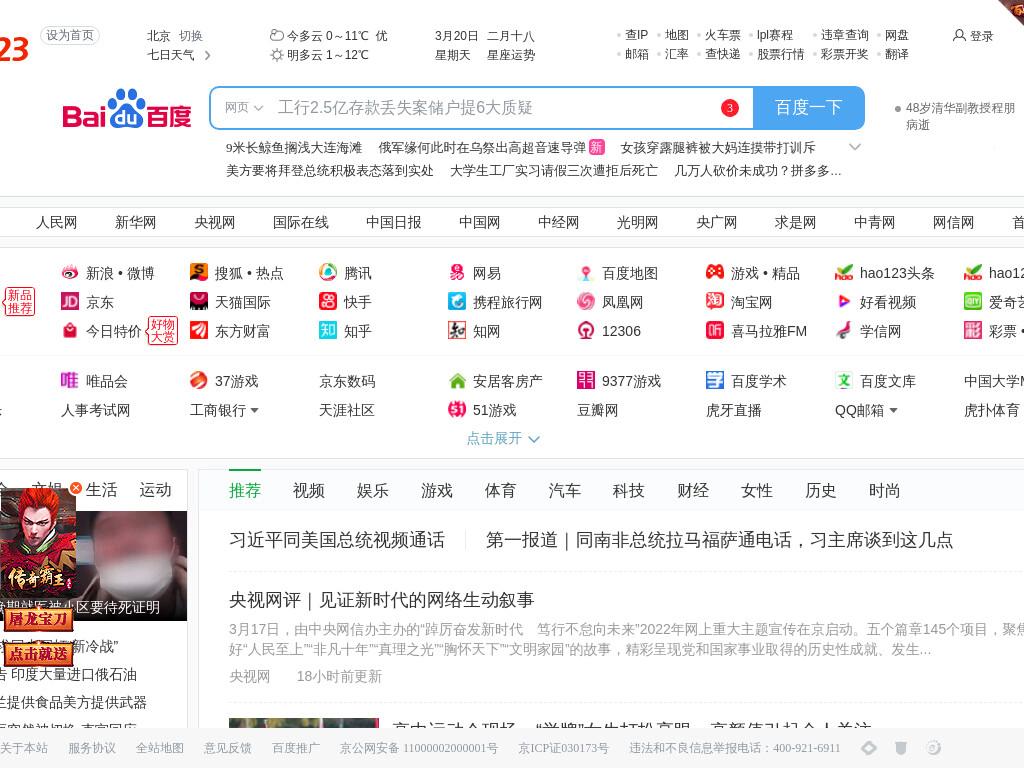Click 设为首页 button
1024x768 pixels.
(x=70, y=35)
